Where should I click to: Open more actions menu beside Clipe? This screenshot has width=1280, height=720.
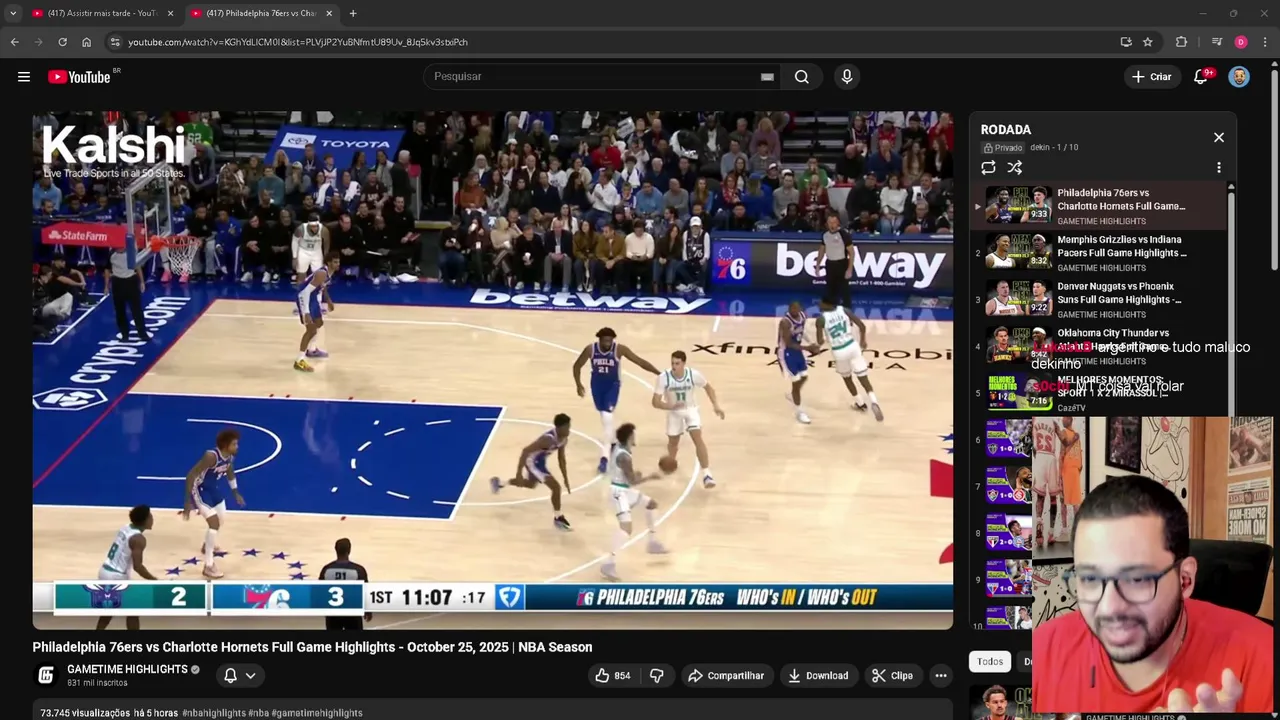pyautogui.click(x=941, y=676)
